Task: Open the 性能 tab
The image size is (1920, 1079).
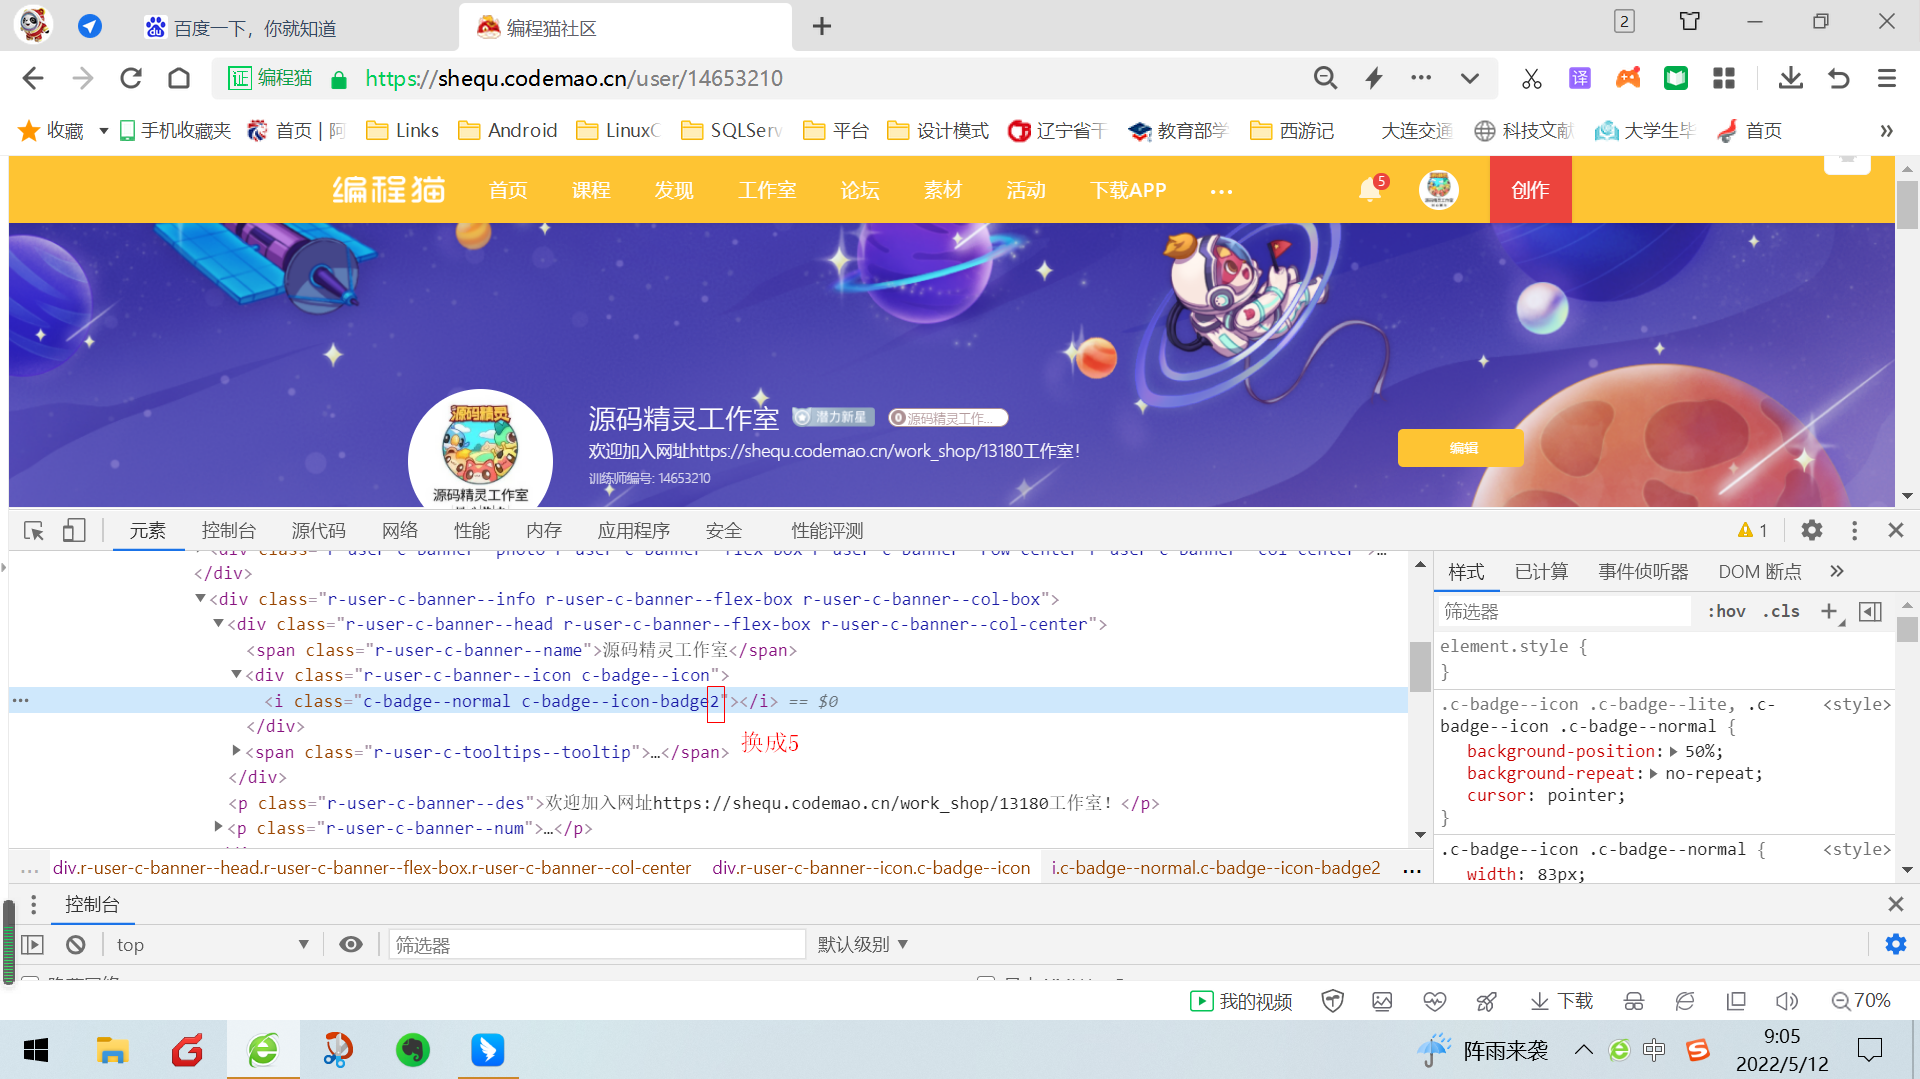Action: click(x=472, y=530)
